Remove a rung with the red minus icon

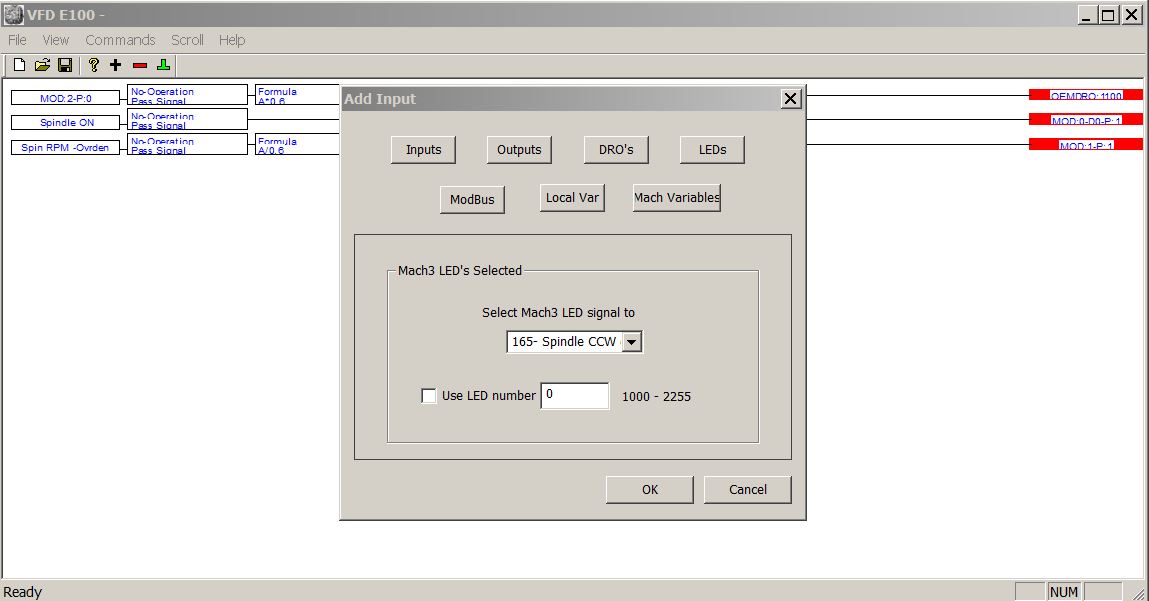point(140,66)
